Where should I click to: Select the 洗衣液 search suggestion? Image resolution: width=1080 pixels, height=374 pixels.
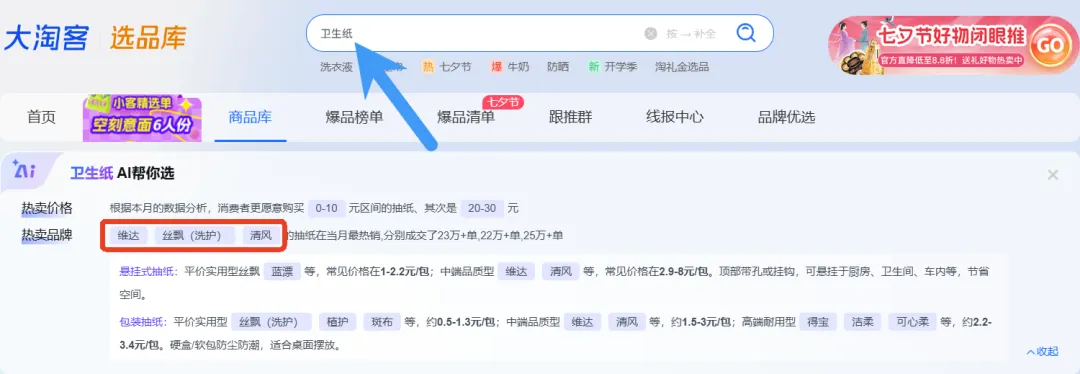[336, 67]
